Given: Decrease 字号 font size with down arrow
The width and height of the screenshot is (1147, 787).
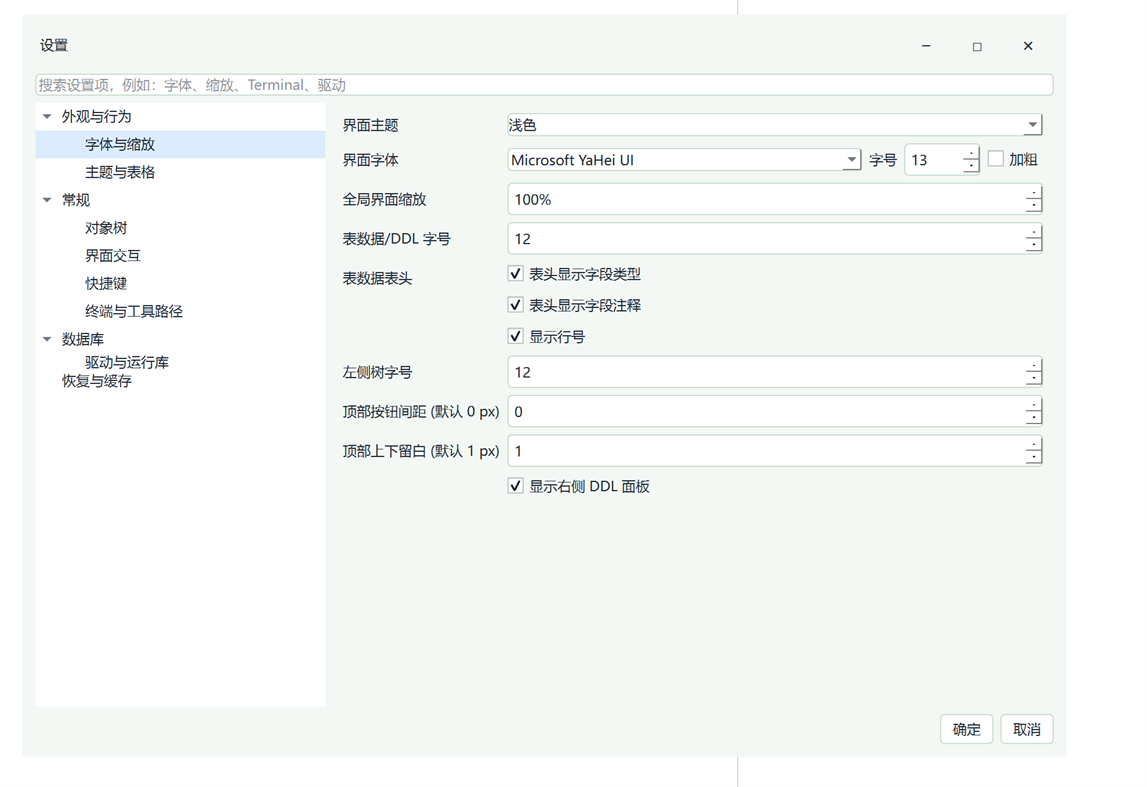Looking at the screenshot, I should 971,166.
